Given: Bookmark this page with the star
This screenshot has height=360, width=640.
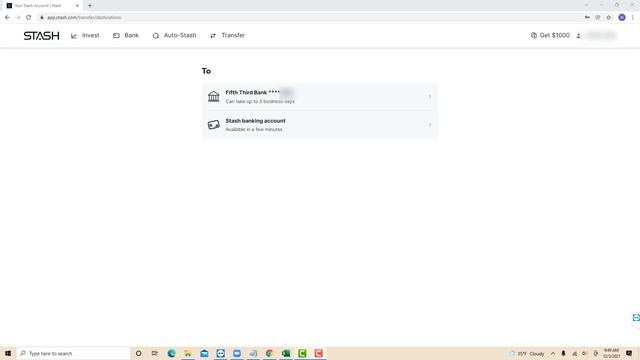Looking at the screenshot, I should [609, 18].
